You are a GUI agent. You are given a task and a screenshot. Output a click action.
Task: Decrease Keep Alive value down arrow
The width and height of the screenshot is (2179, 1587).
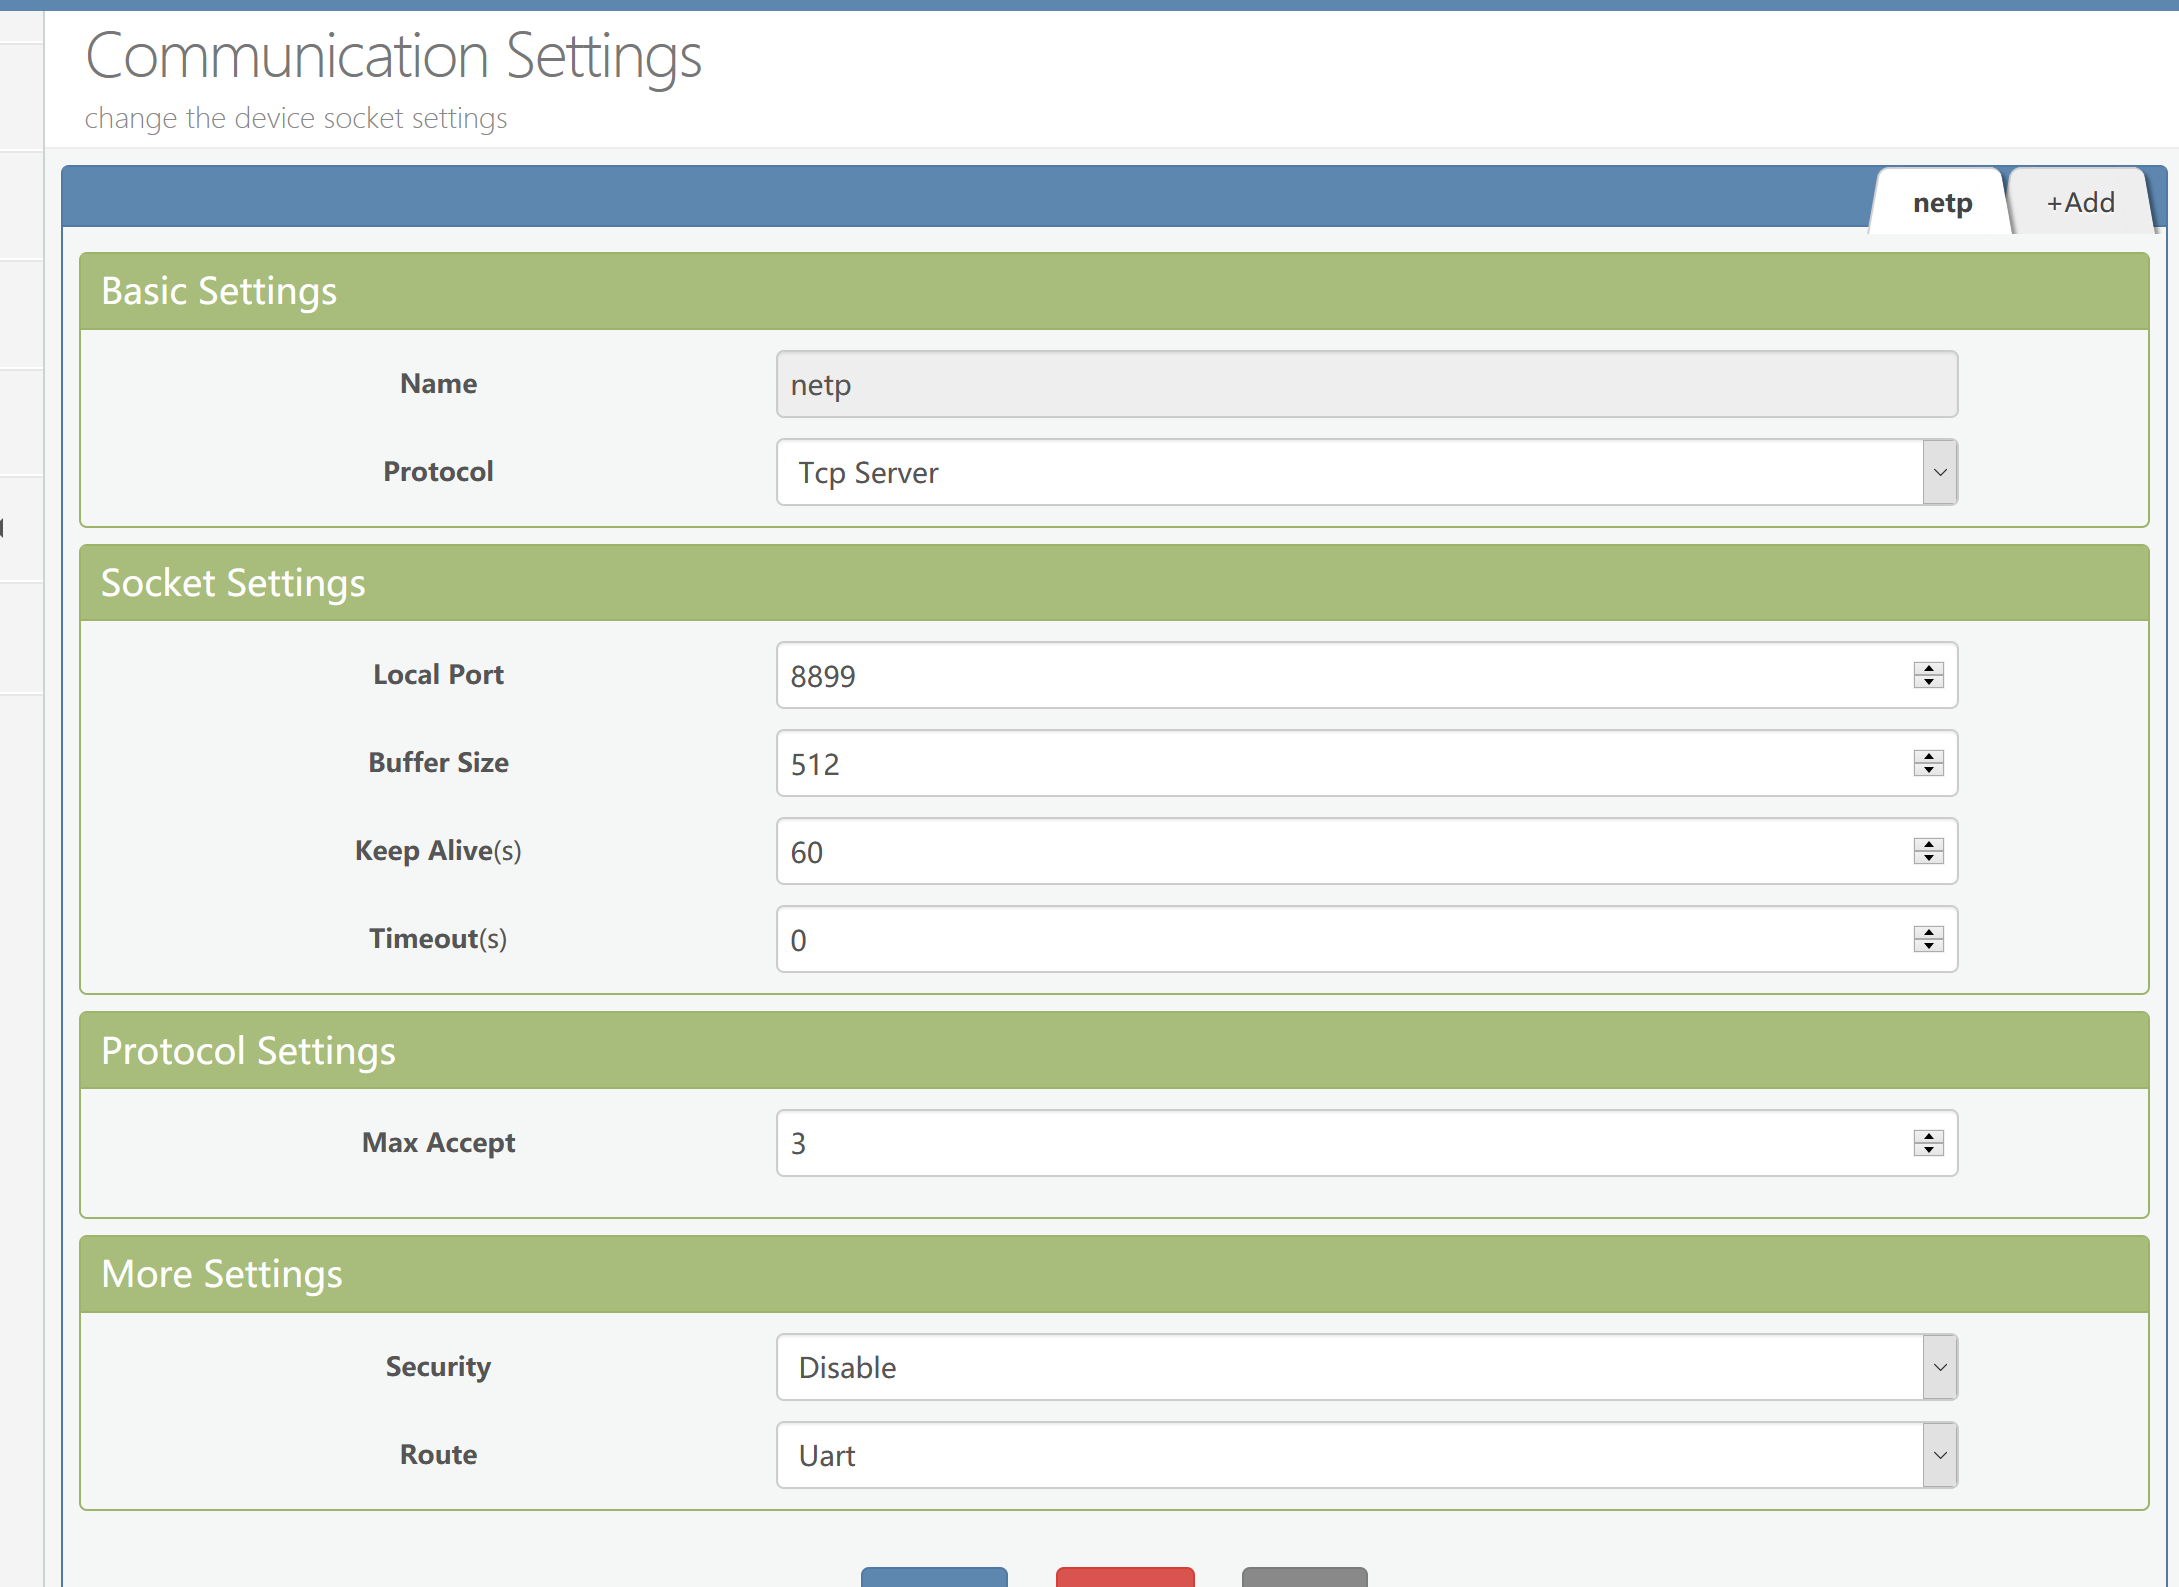1928,858
